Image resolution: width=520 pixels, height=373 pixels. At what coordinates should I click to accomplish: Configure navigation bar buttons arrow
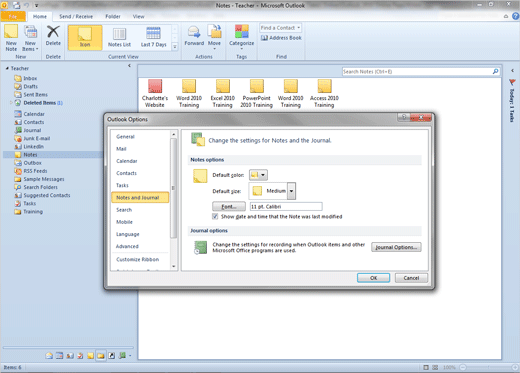(130, 356)
